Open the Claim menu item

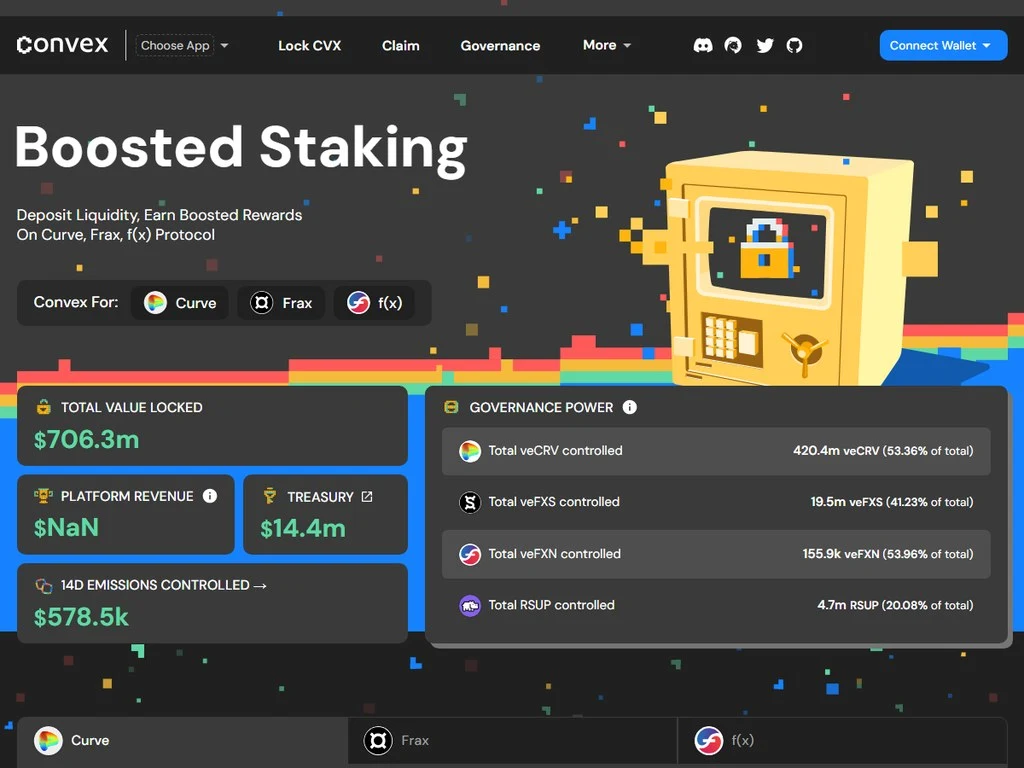[x=400, y=46]
